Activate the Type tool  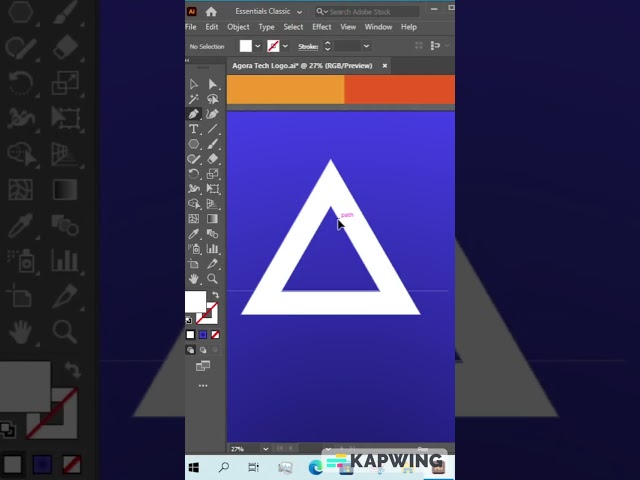pyautogui.click(x=193, y=129)
